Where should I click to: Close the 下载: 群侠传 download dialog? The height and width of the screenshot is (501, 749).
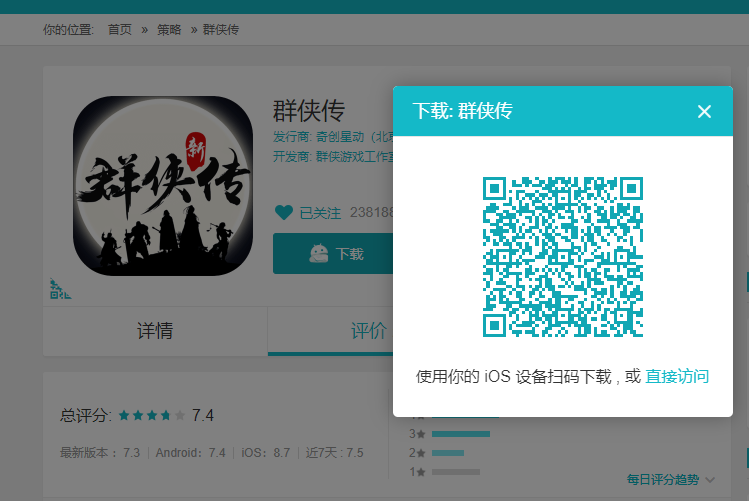pos(704,111)
